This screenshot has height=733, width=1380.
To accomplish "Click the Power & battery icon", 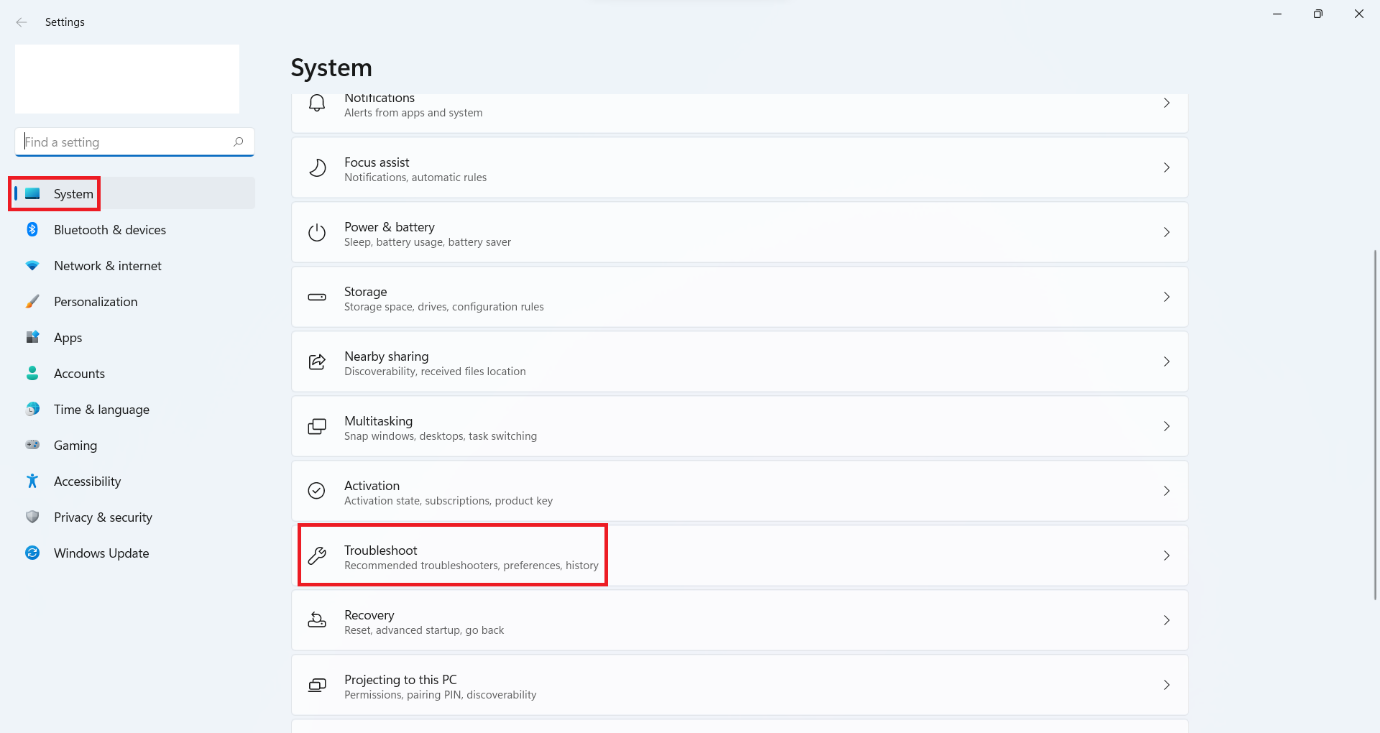I will tap(317, 232).
